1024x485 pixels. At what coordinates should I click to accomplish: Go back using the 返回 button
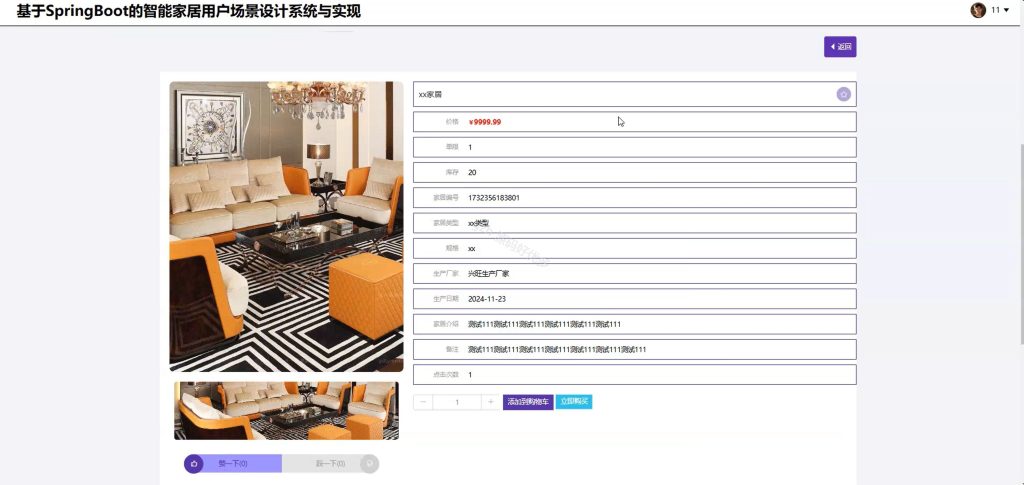(840, 47)
